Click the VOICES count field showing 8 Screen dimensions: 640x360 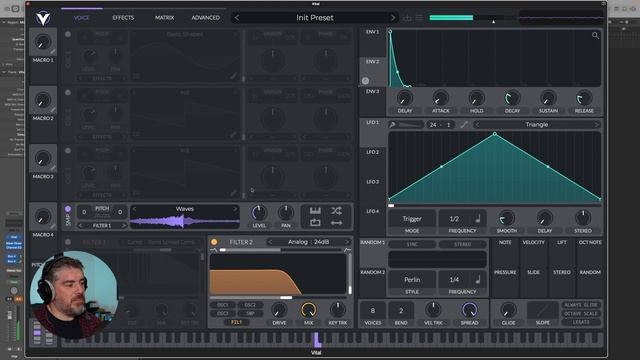[x=372, y=311]
